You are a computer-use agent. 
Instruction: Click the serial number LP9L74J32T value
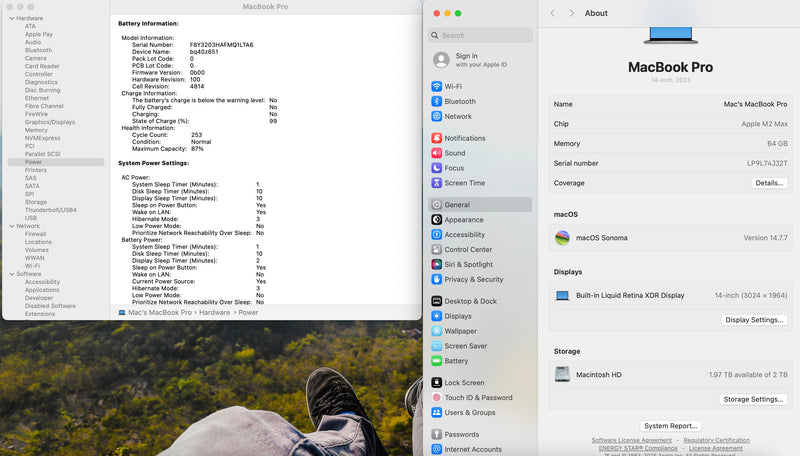767,163
